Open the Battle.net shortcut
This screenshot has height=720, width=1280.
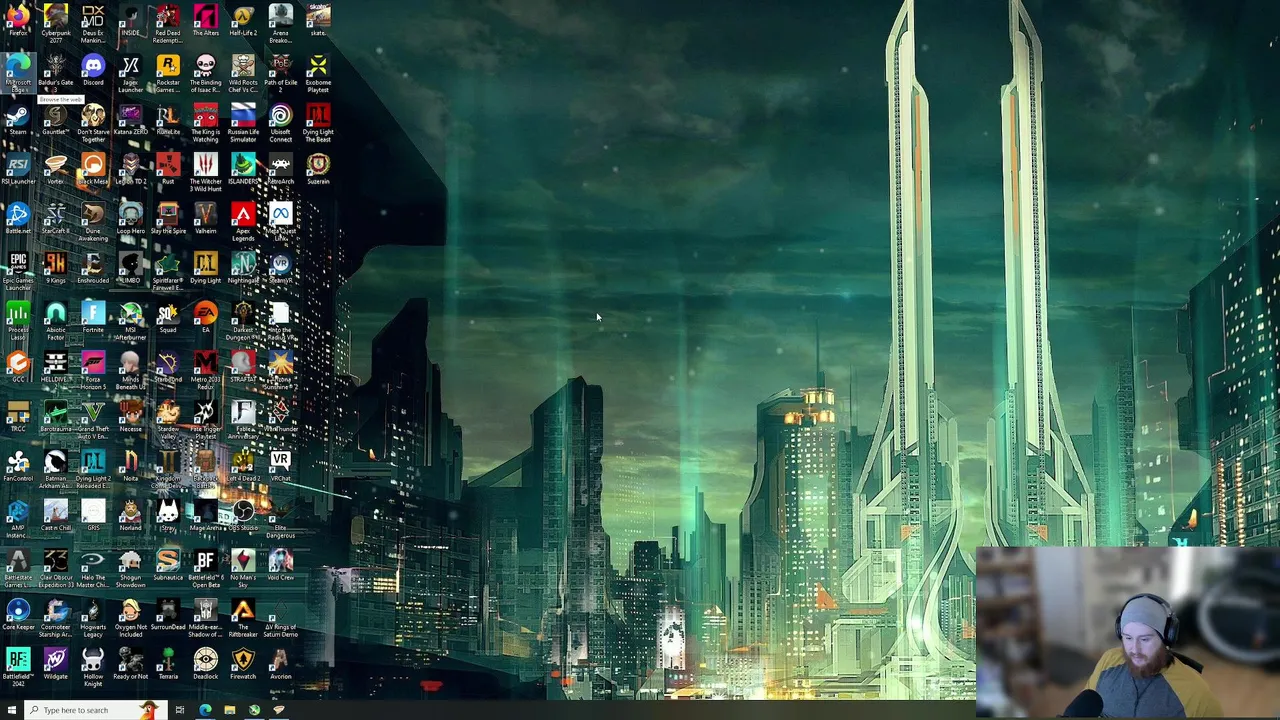tap(18, 219)
